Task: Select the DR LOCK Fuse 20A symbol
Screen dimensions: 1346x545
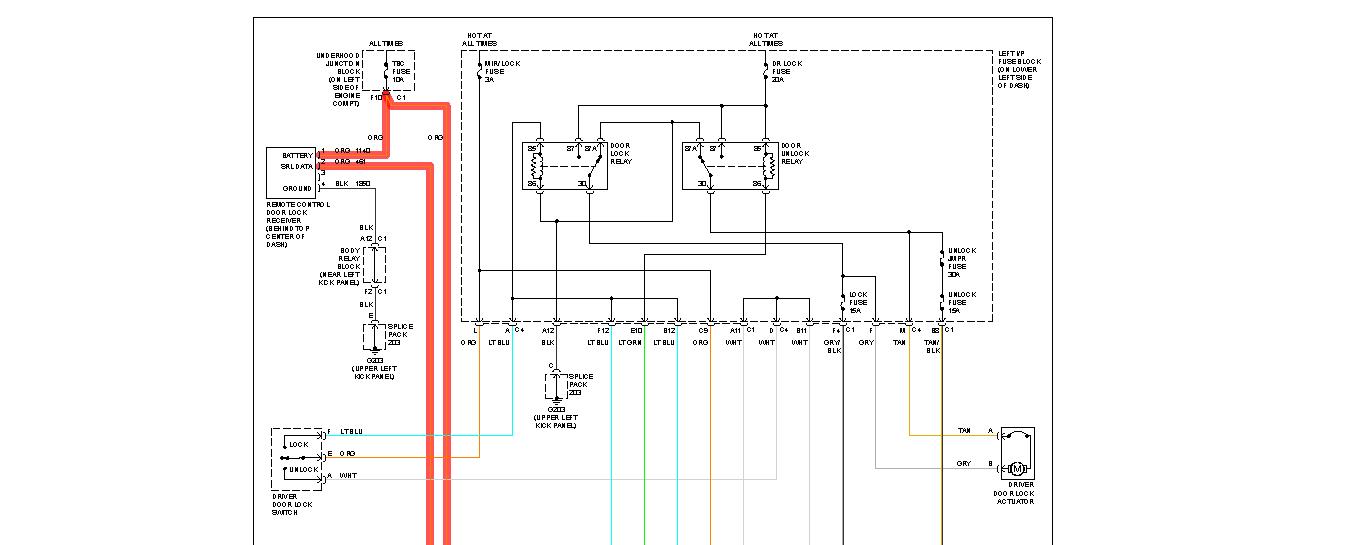Action: [x=765, y=69]
